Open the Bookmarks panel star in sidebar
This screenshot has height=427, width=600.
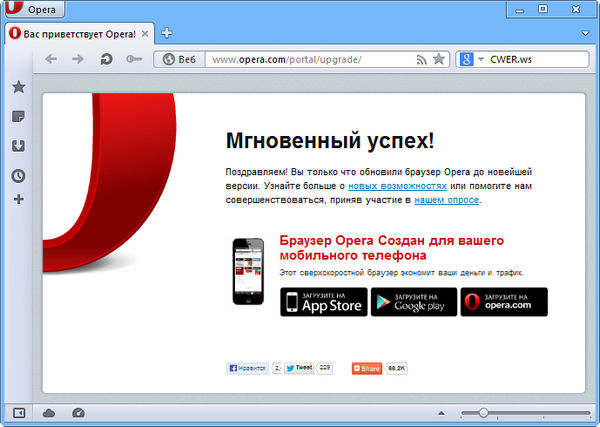[18, 88]
